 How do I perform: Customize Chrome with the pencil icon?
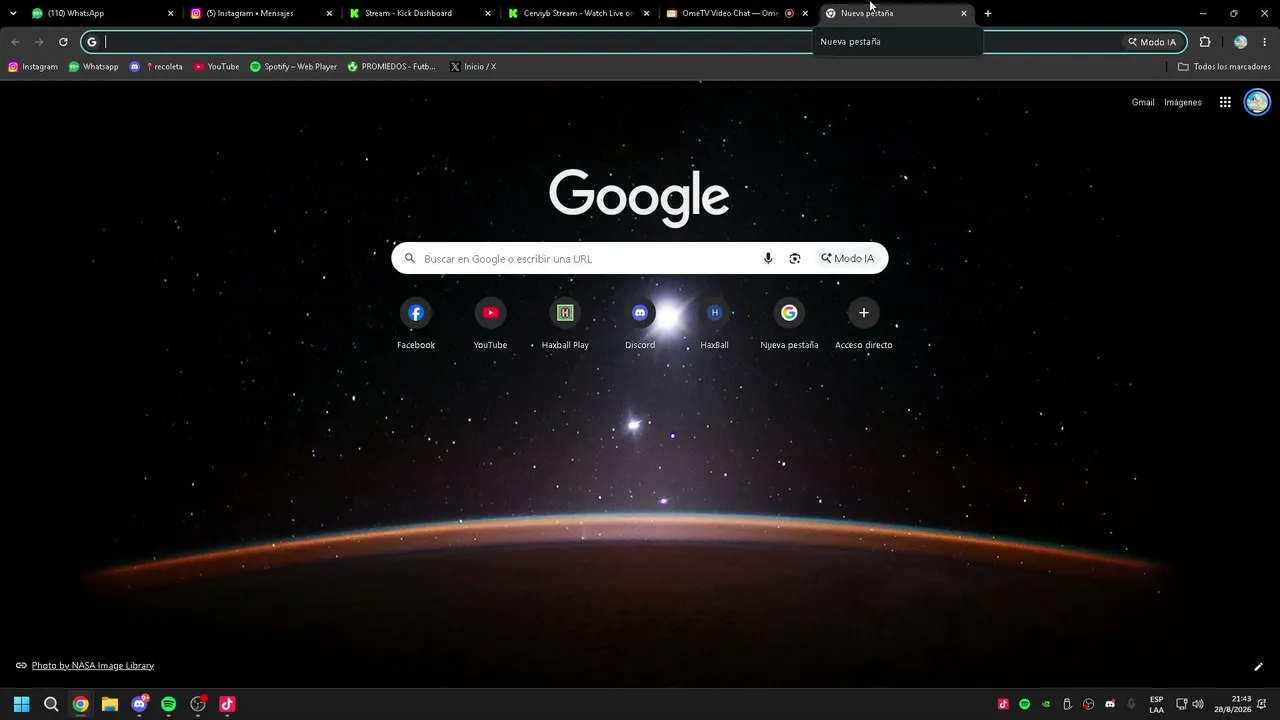click(1258, 667)
